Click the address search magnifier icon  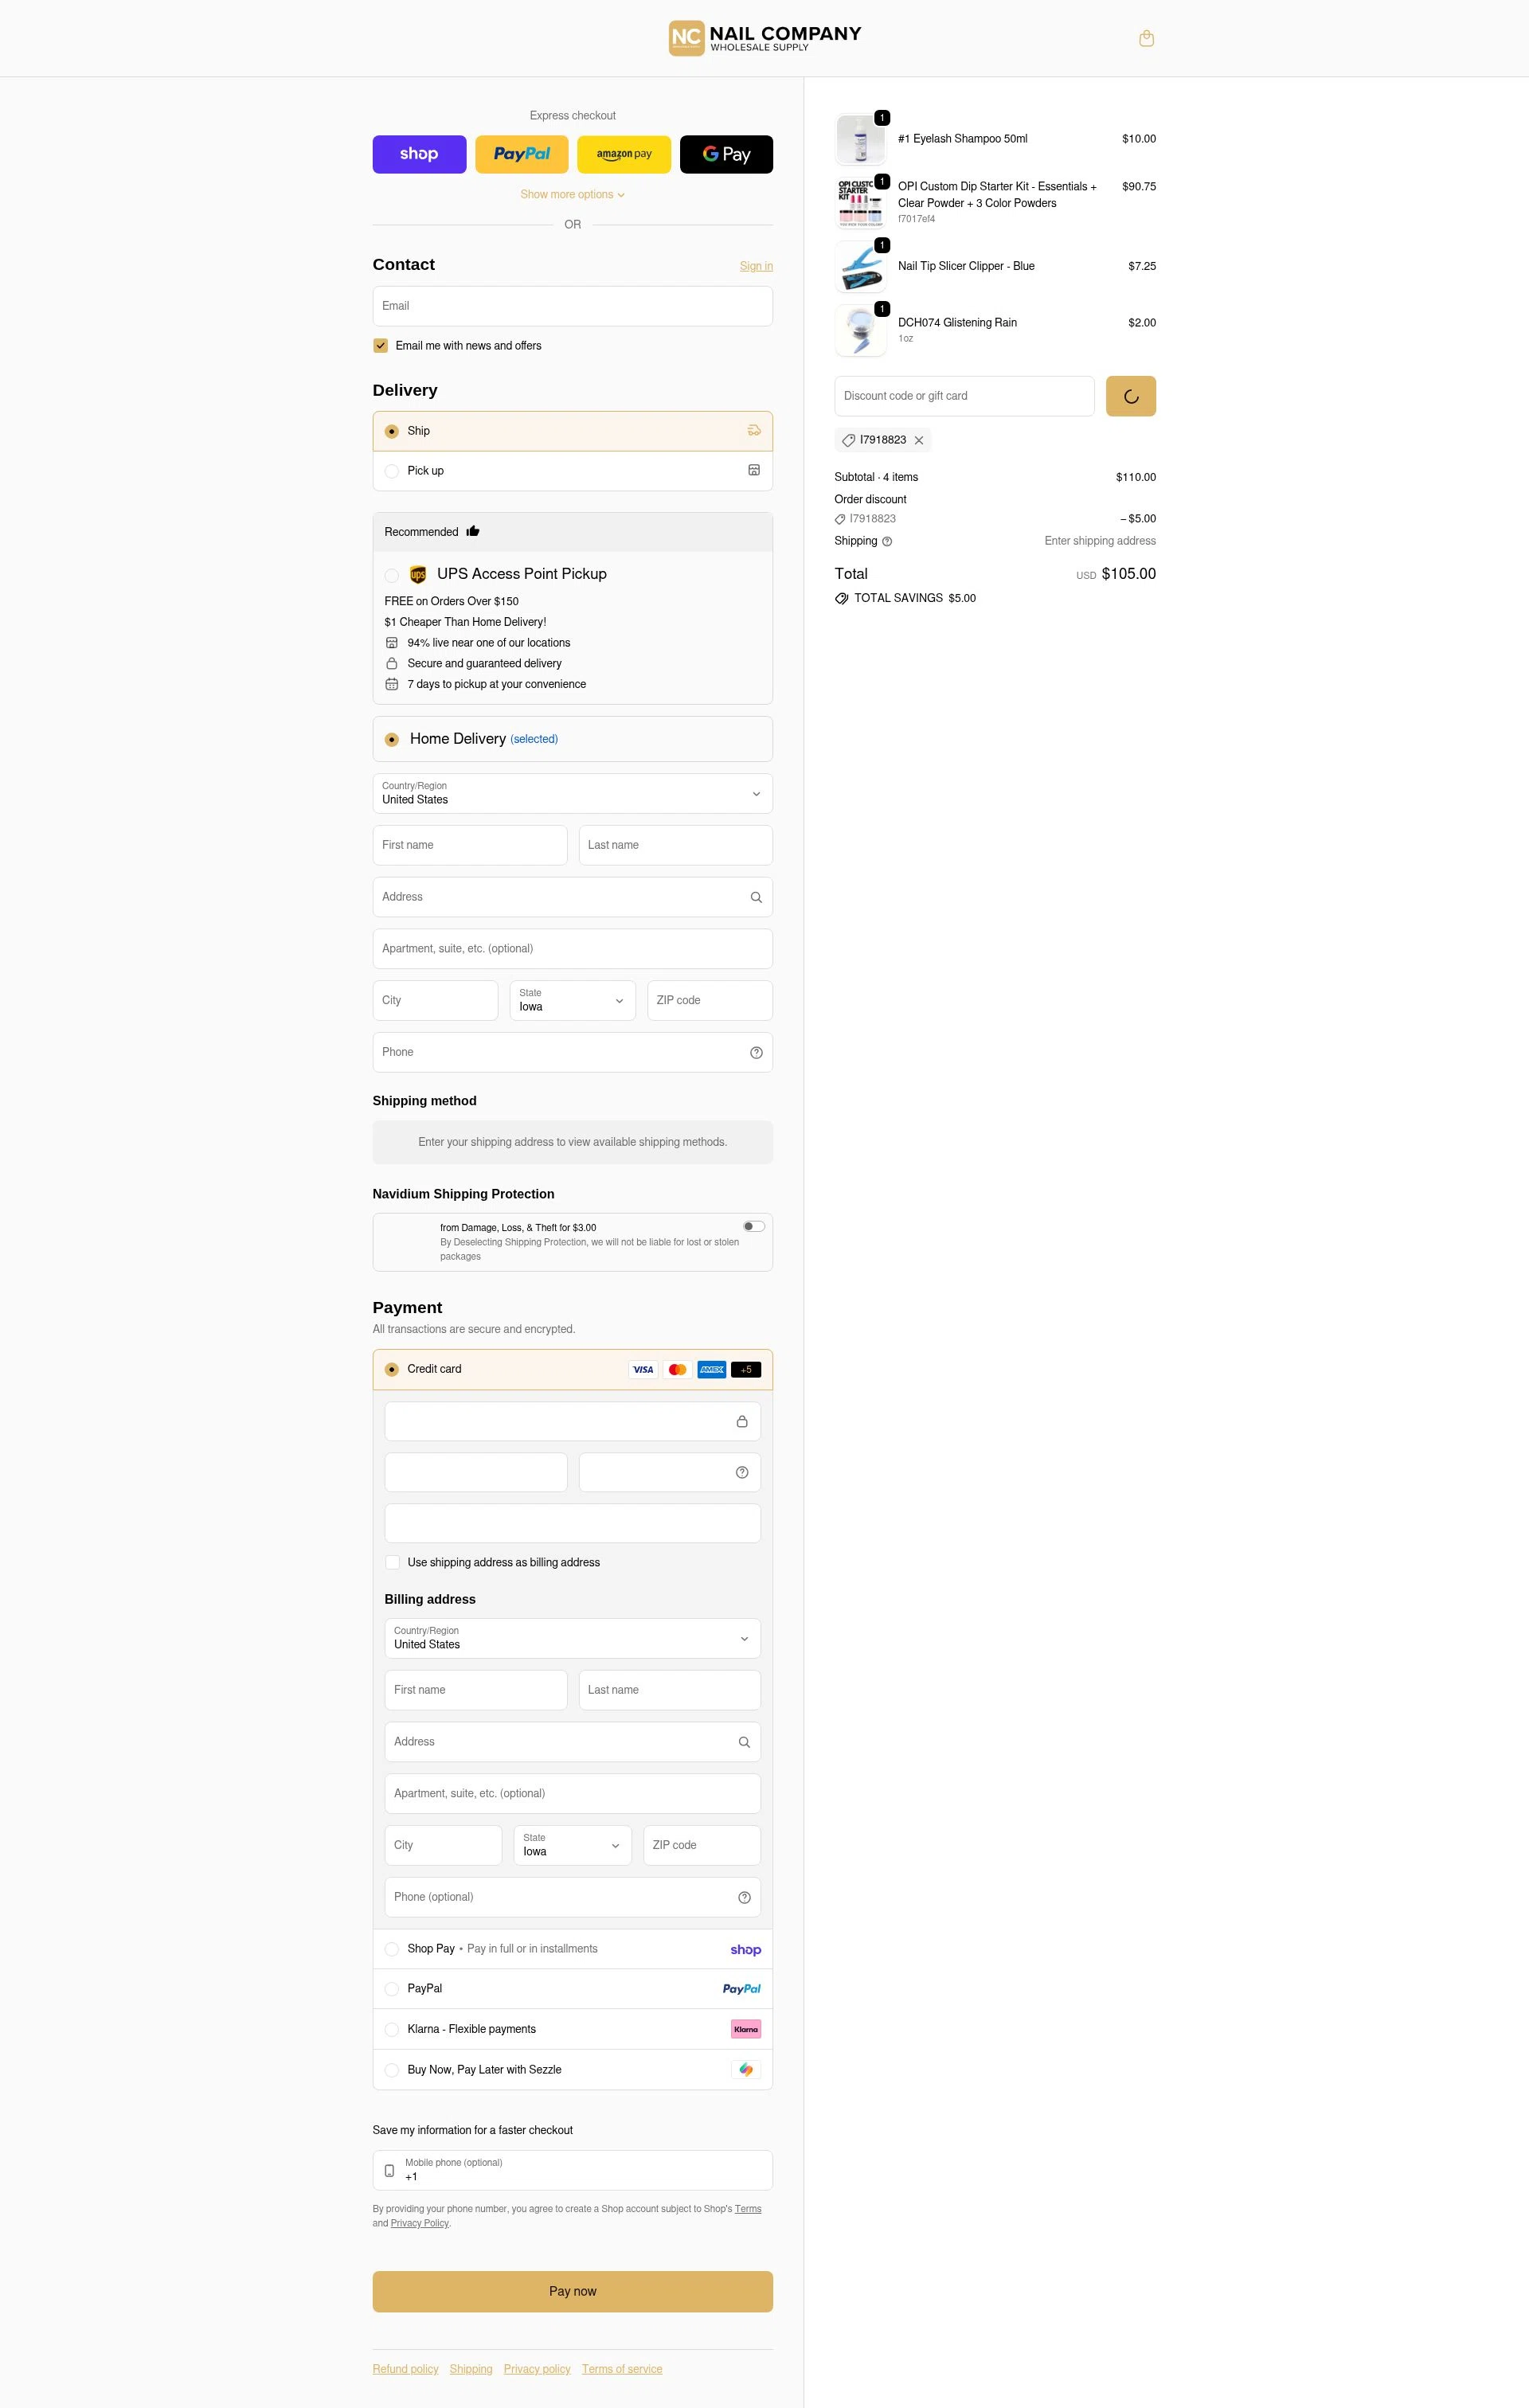point(755,897)
